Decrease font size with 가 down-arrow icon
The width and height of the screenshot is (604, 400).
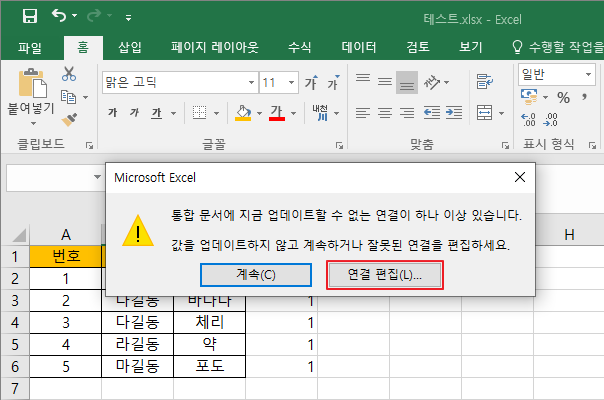pyautogui.click(x=333, y=82)
